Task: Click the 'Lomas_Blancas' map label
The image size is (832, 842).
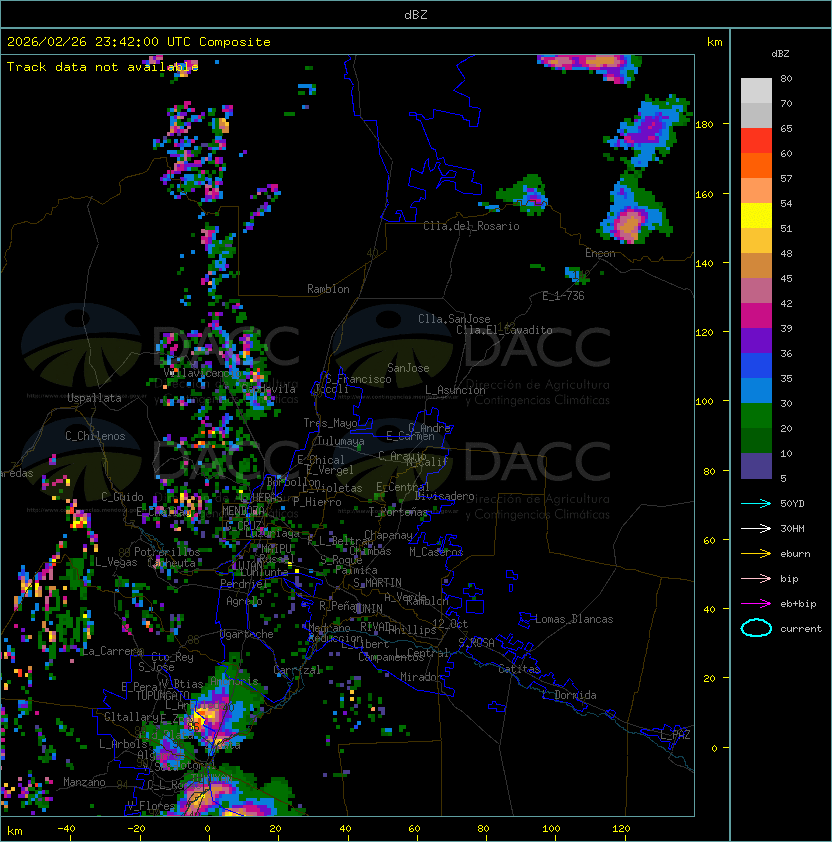Action: [x=574, y=619]
